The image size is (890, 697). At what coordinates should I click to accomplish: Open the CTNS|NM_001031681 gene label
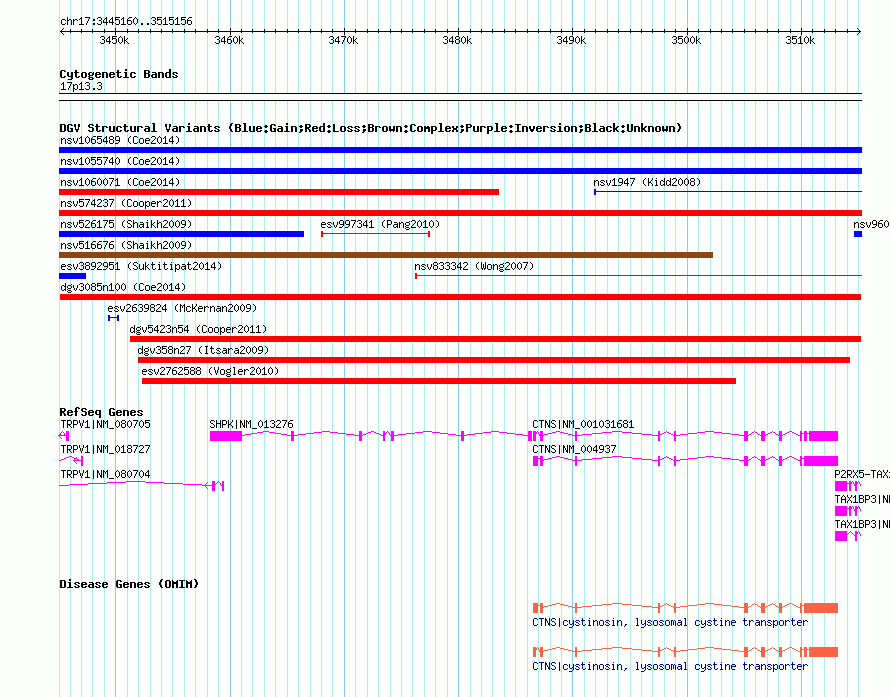tap(583, 424)
